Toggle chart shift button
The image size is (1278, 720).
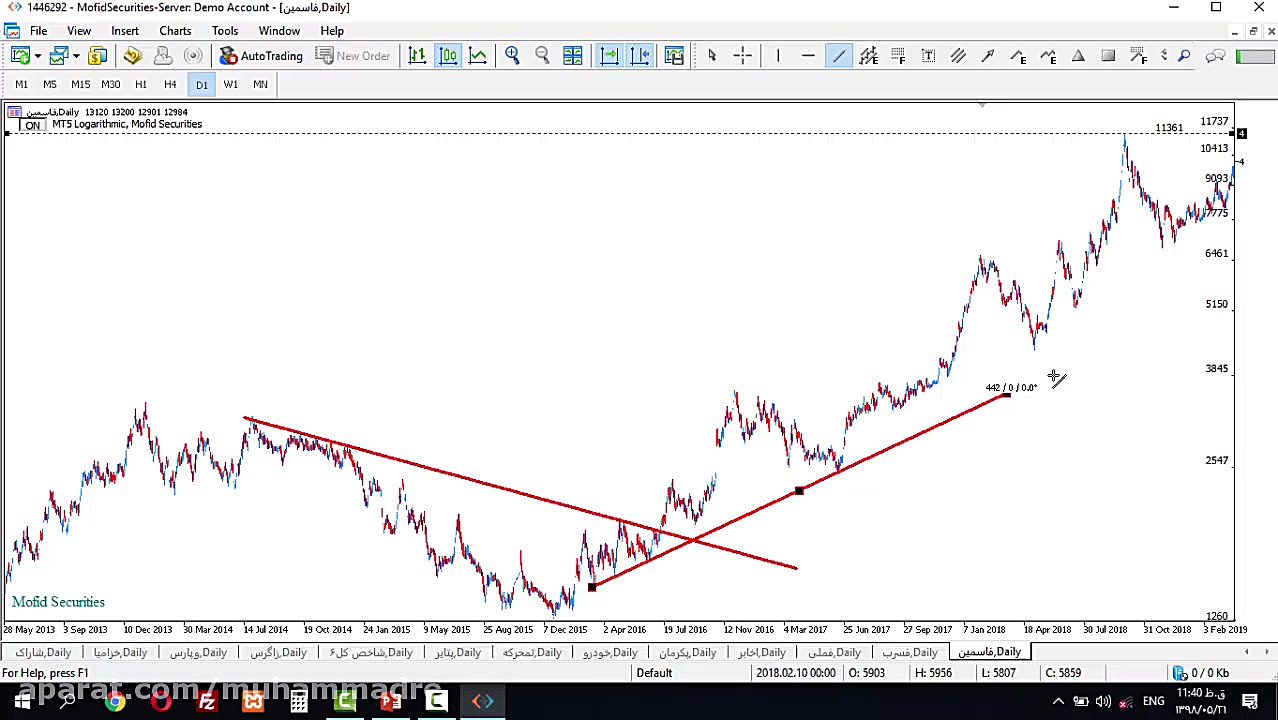click(x=640, y=56)
